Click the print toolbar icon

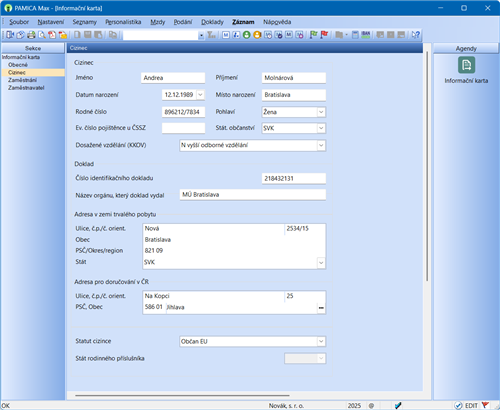[31, 35]
